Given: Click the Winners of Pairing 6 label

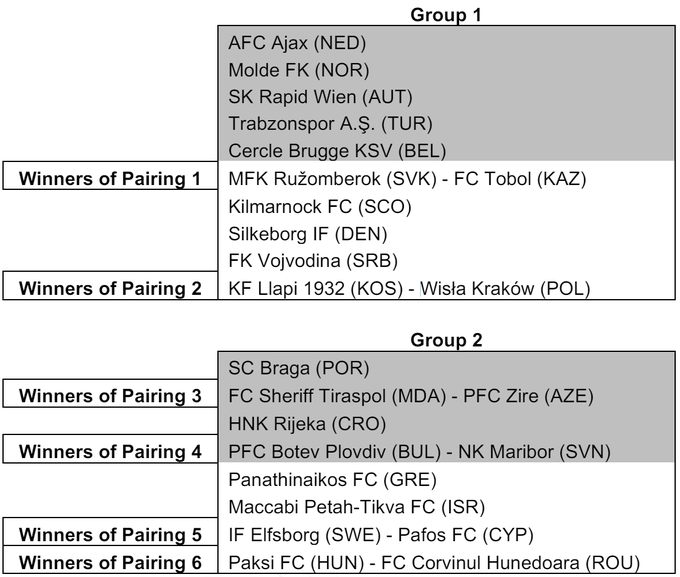Looking at the screenshot, I should coord(110,562).
